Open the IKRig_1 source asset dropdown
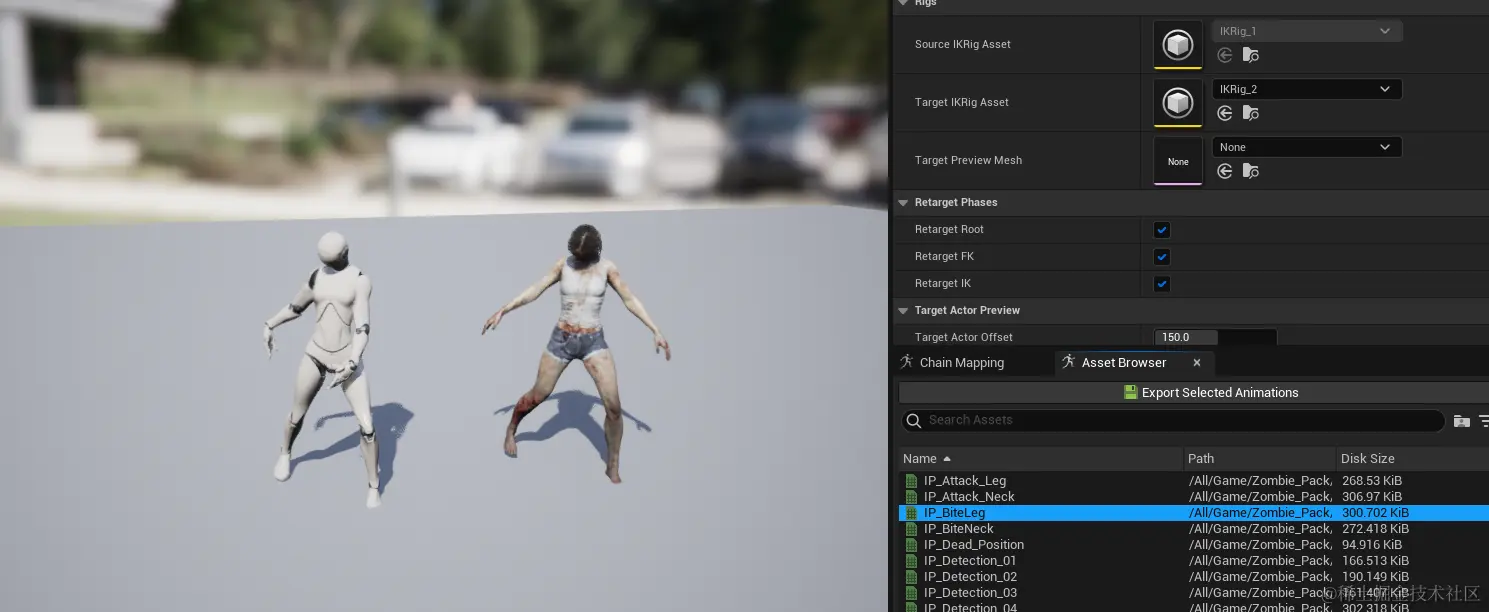This screenshot has height=612, width=1489. point(1307,31)
